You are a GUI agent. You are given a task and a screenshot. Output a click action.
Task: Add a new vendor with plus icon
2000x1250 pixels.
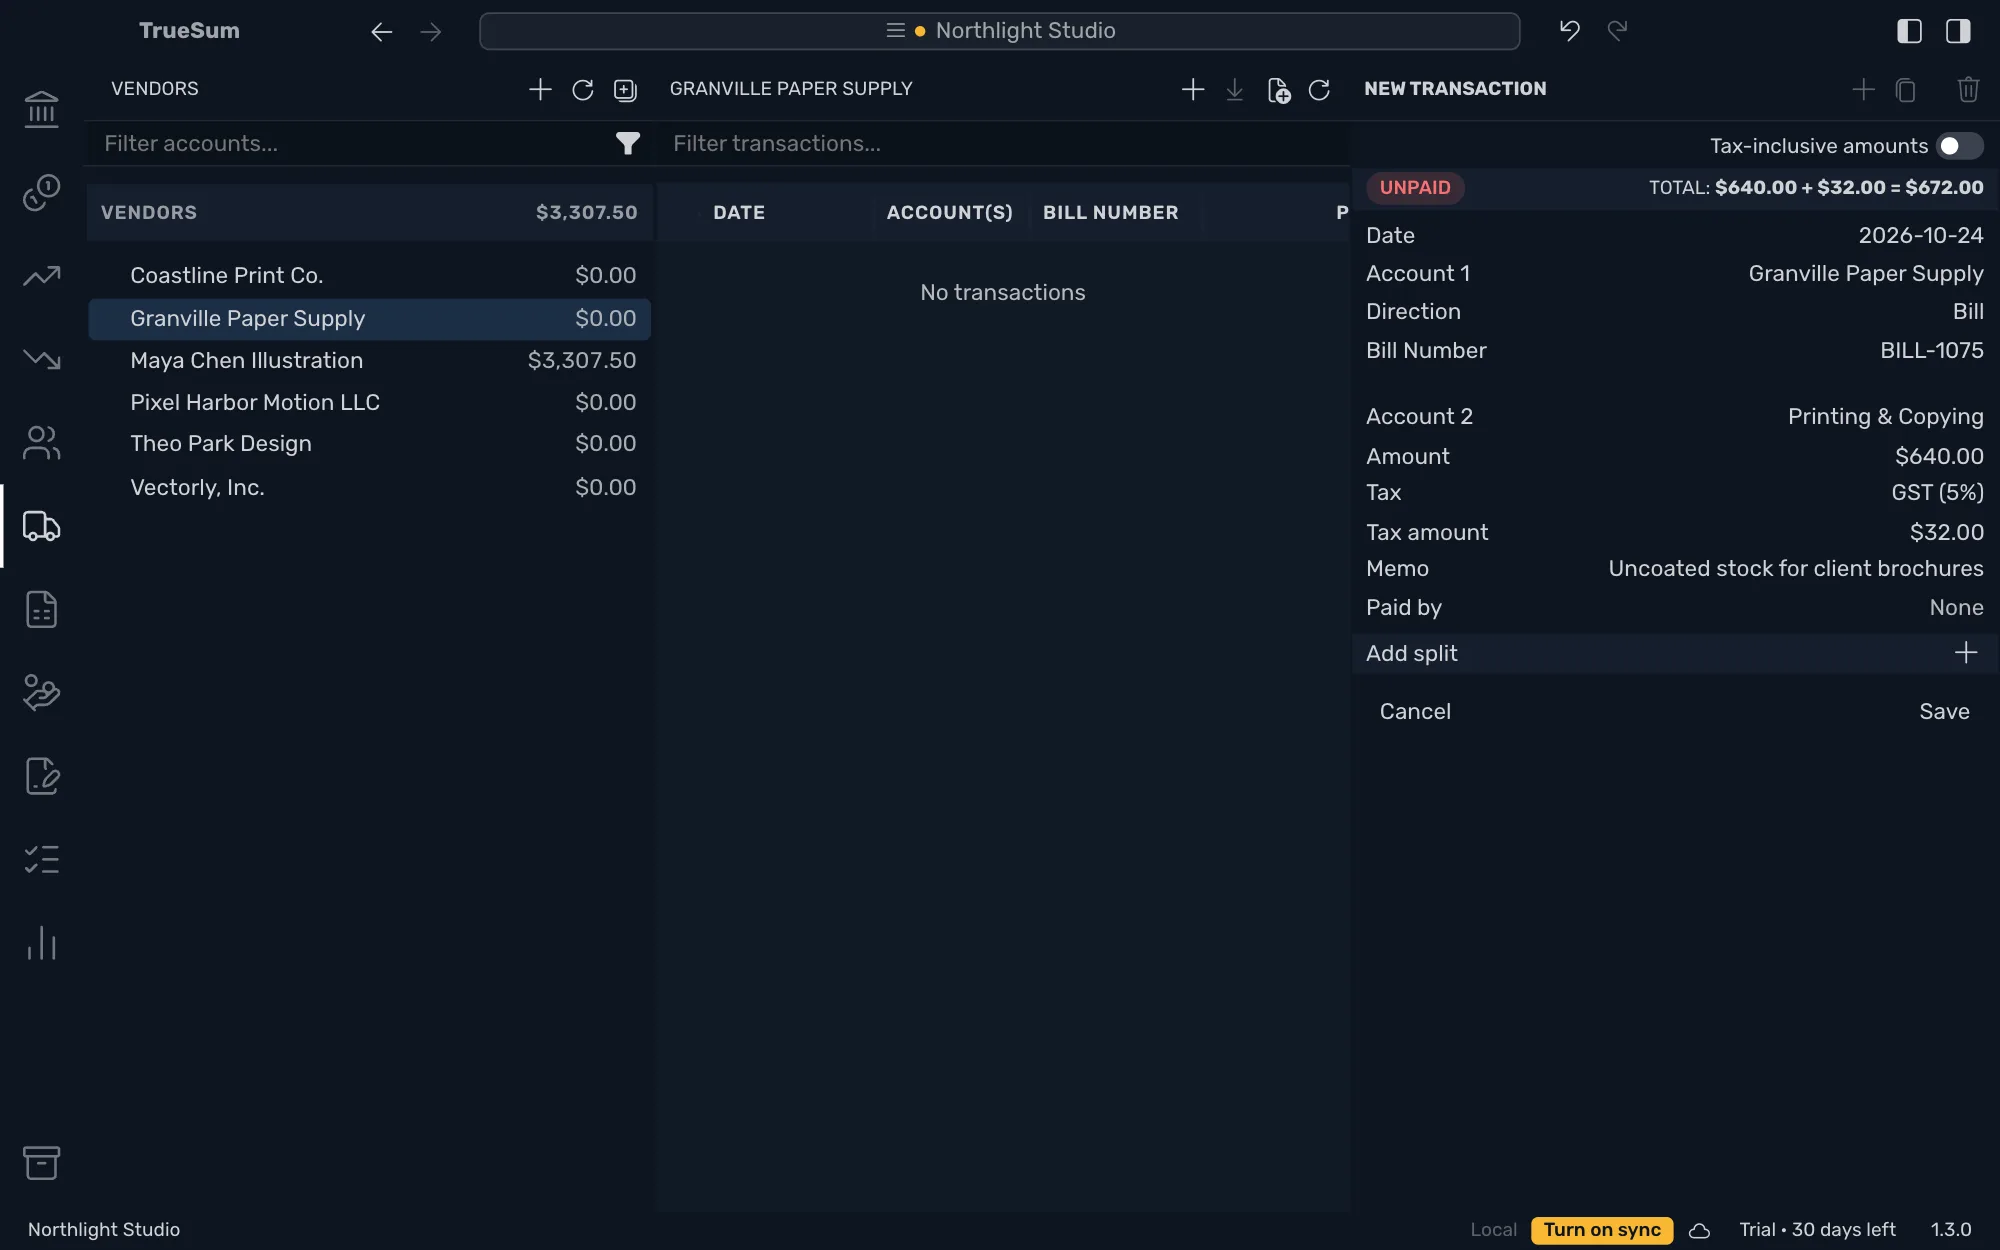[540, 89]
